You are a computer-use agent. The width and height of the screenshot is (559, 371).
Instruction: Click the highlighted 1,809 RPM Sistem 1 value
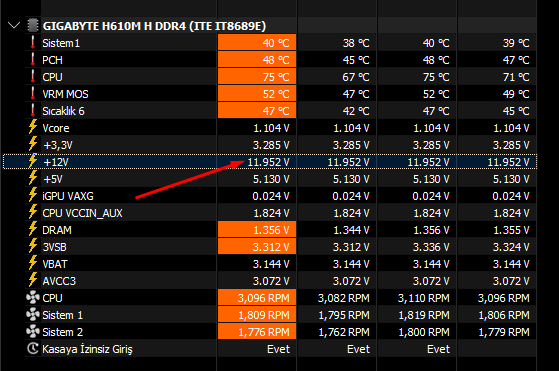pos(257,315)
